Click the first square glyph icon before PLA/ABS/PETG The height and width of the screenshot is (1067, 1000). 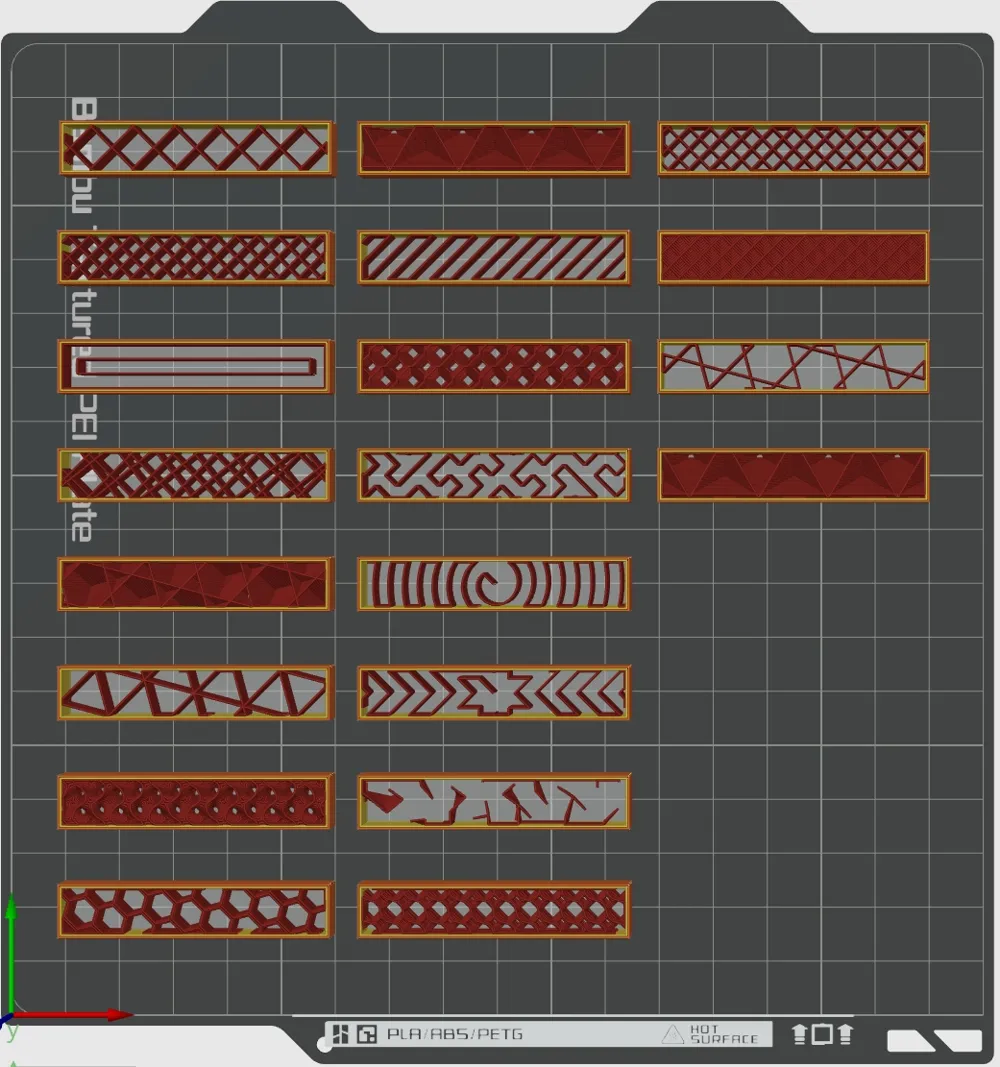tap(339, 1034)
